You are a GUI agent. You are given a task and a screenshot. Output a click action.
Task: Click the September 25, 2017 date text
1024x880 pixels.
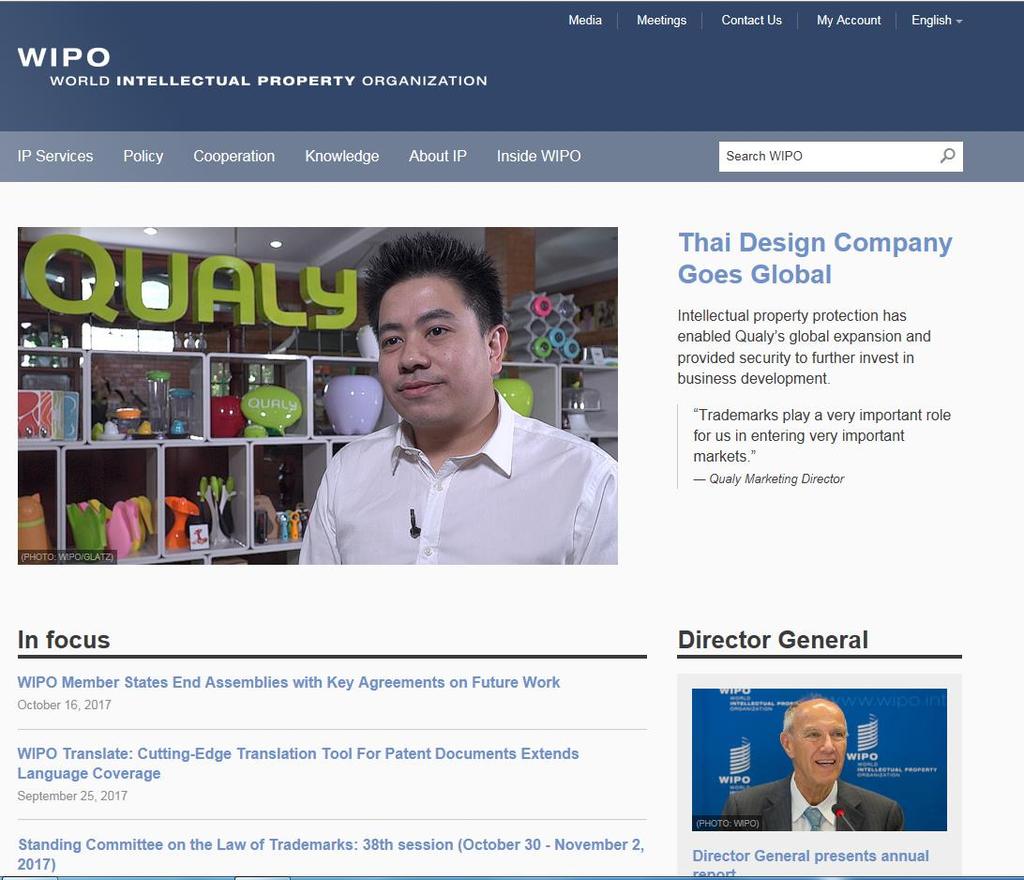[72, 796]
